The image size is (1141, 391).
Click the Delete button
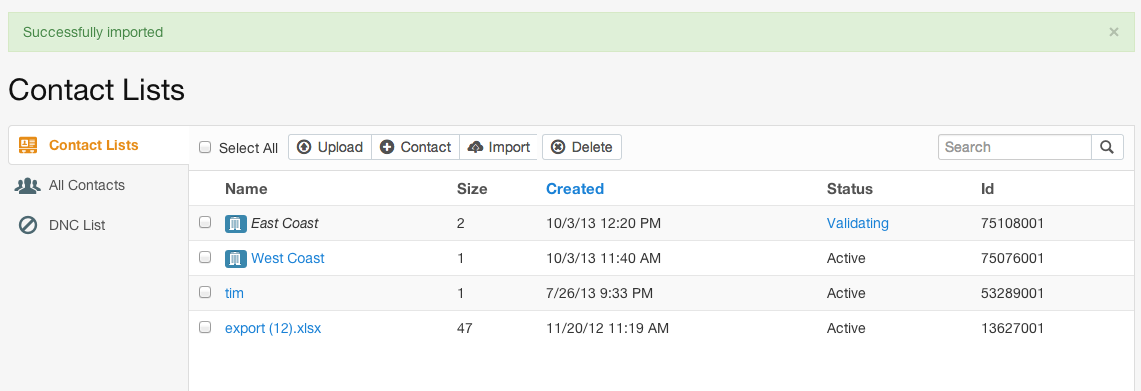[581, 147]
